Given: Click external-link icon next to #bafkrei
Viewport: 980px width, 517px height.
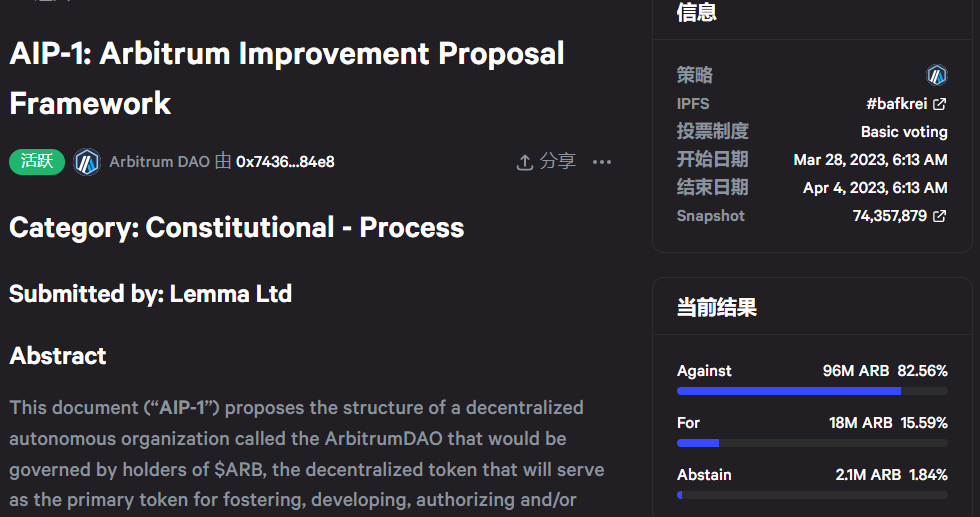Looking at the screenshot, I should pos(939,104).
